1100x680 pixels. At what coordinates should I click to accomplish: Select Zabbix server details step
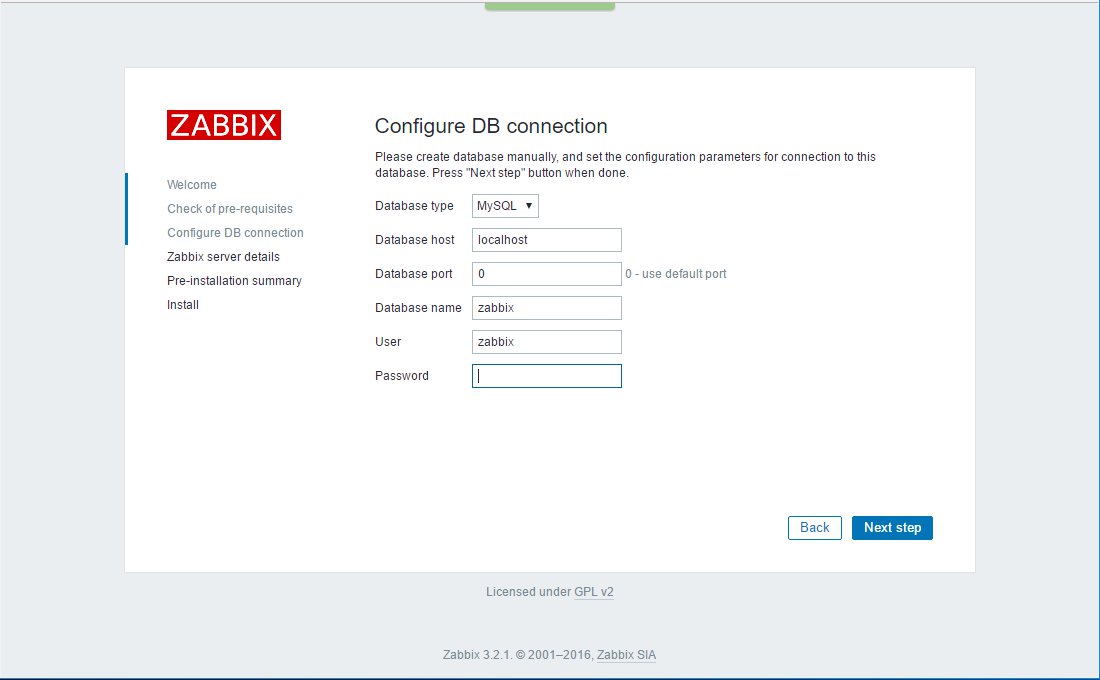[x=223, y=257]
